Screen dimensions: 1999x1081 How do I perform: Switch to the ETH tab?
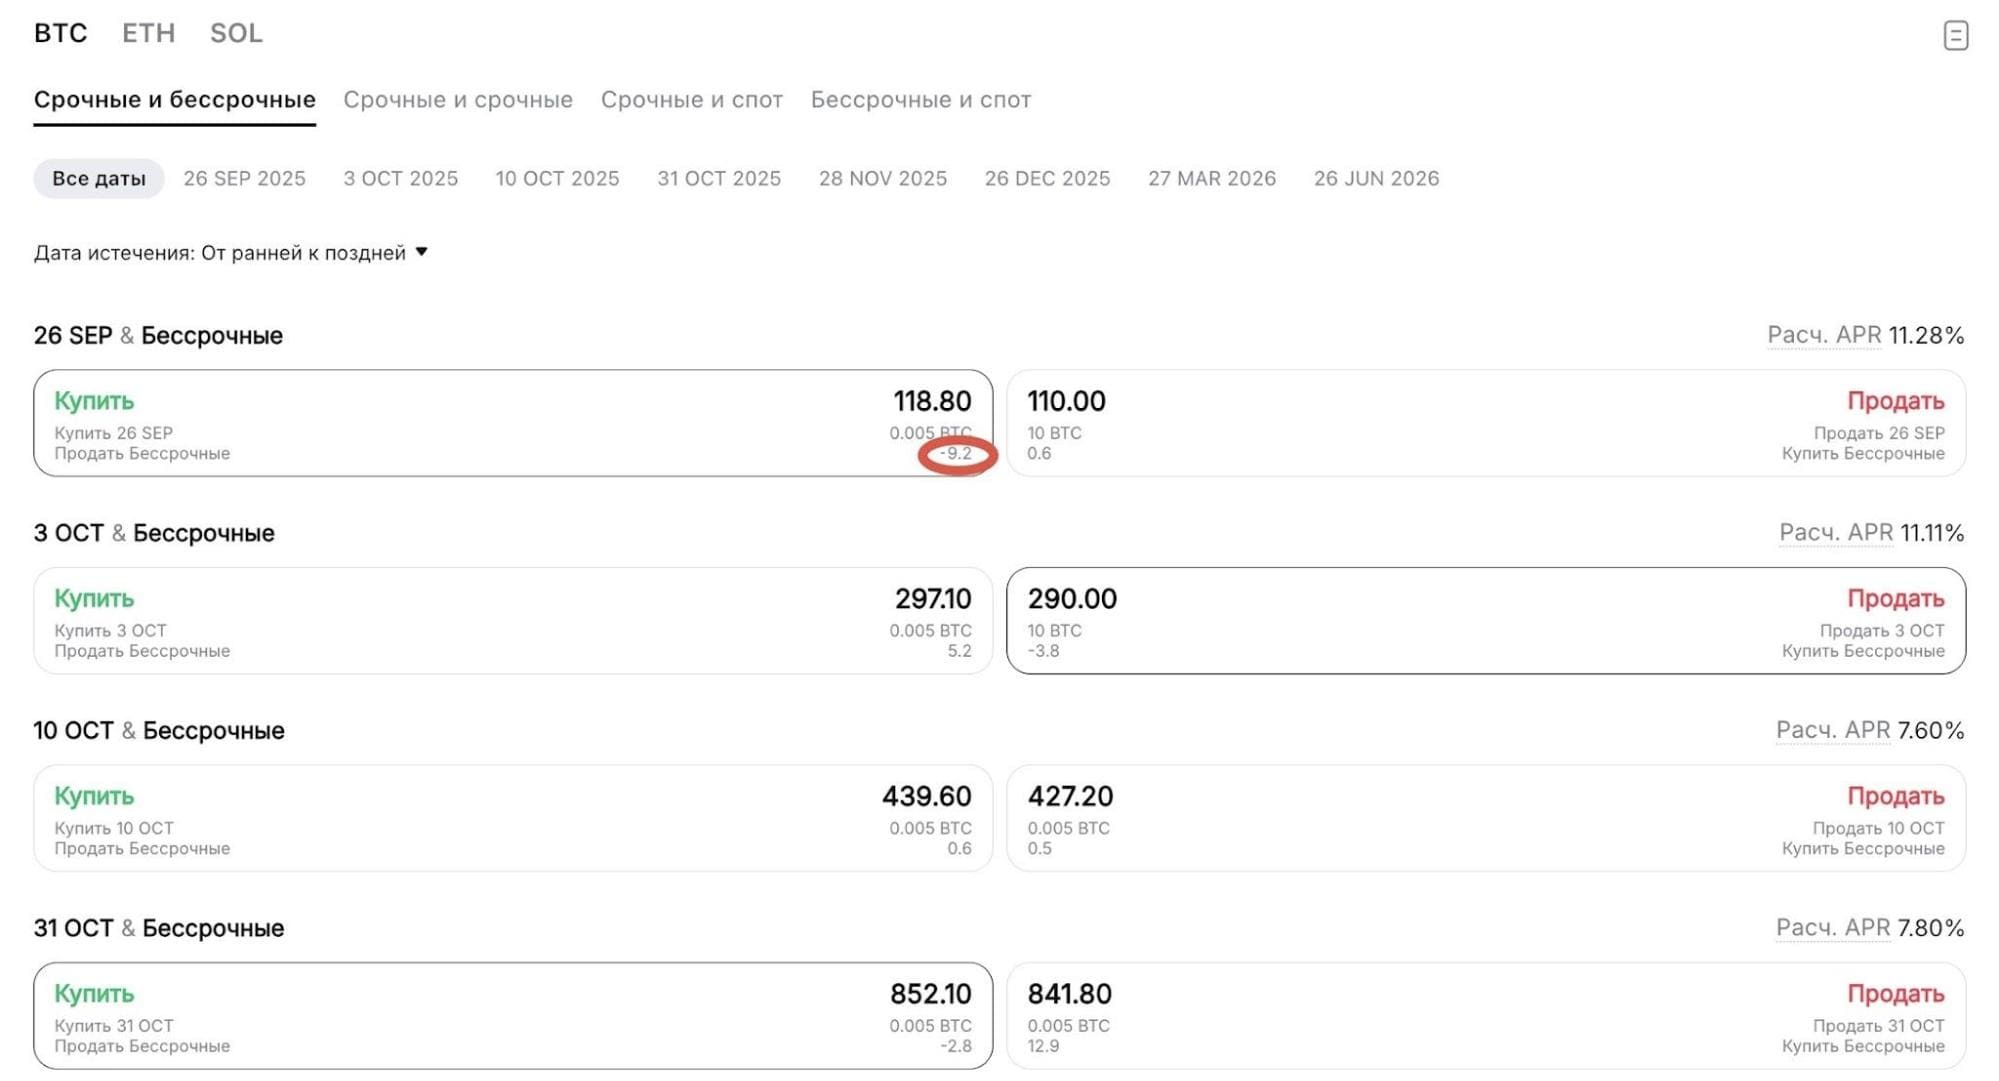click(x=149, y=33)
